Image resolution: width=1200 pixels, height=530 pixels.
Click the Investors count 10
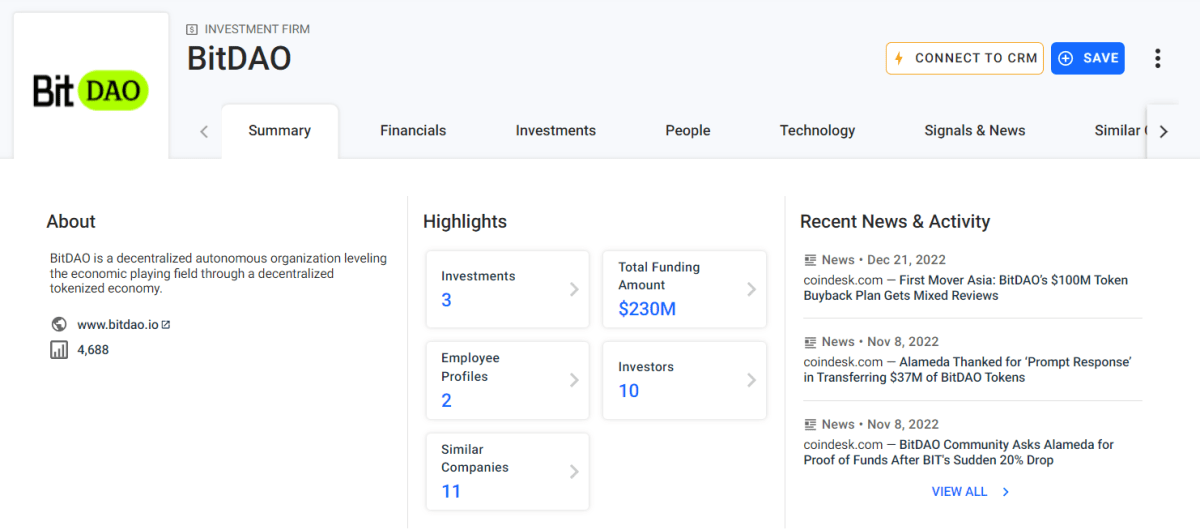click(629, 391)
